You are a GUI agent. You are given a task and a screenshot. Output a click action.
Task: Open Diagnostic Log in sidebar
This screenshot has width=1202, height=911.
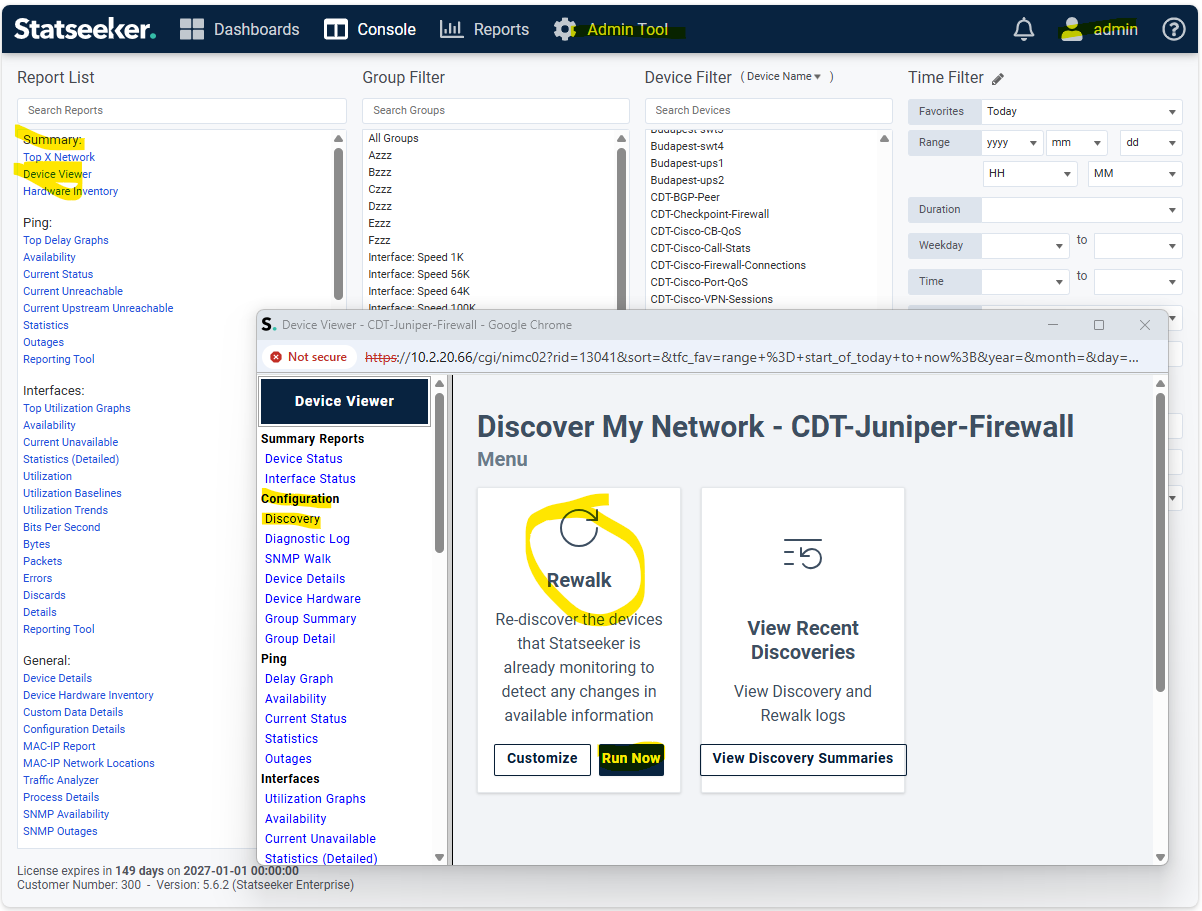coord(307,539)
